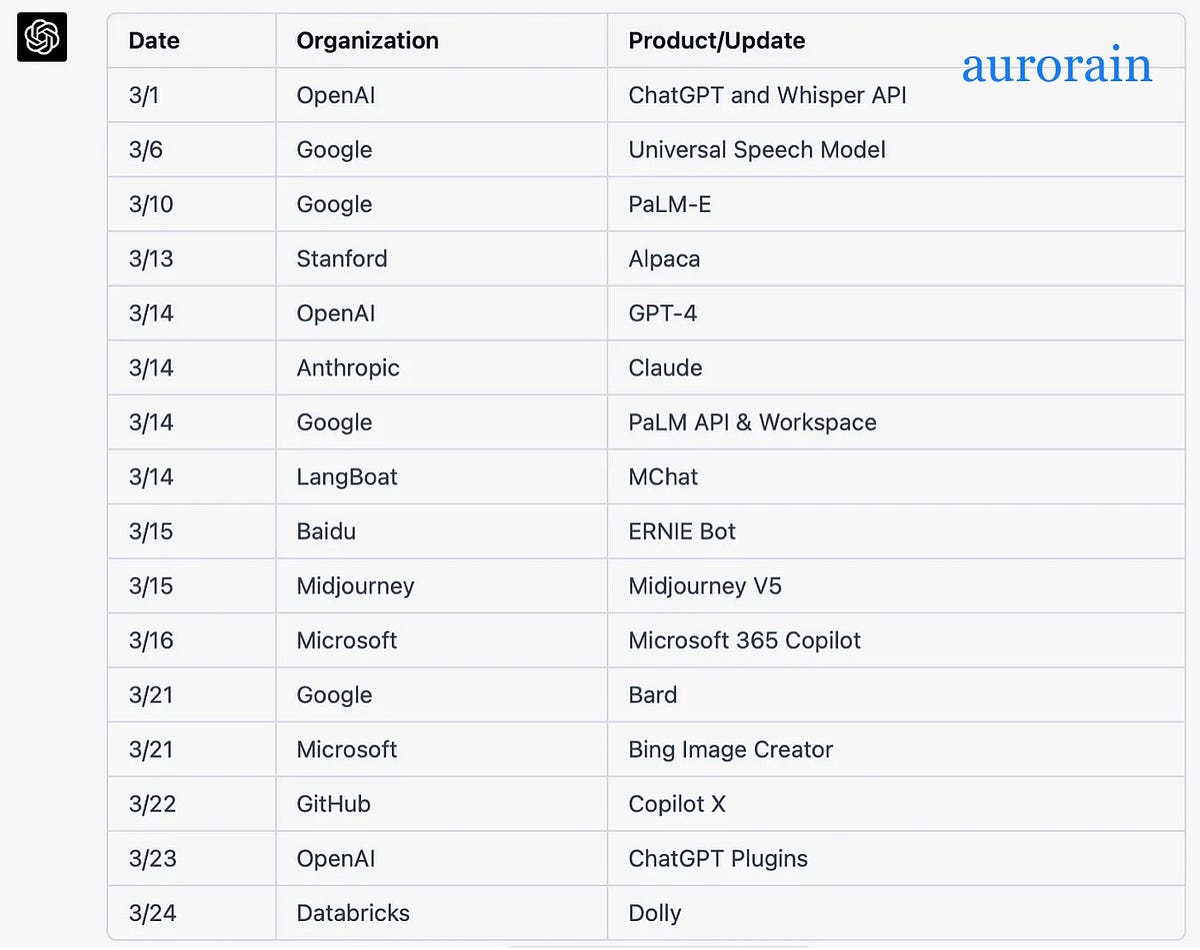This screenshot has width=1200, height=950.
Task: Click the Alpaca product entry
Action: coord(664,259)
